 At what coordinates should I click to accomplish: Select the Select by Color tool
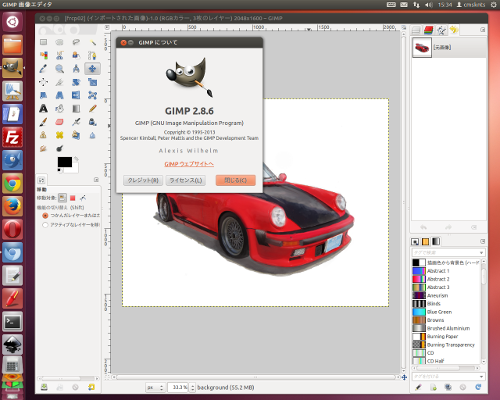click(43, 55)
